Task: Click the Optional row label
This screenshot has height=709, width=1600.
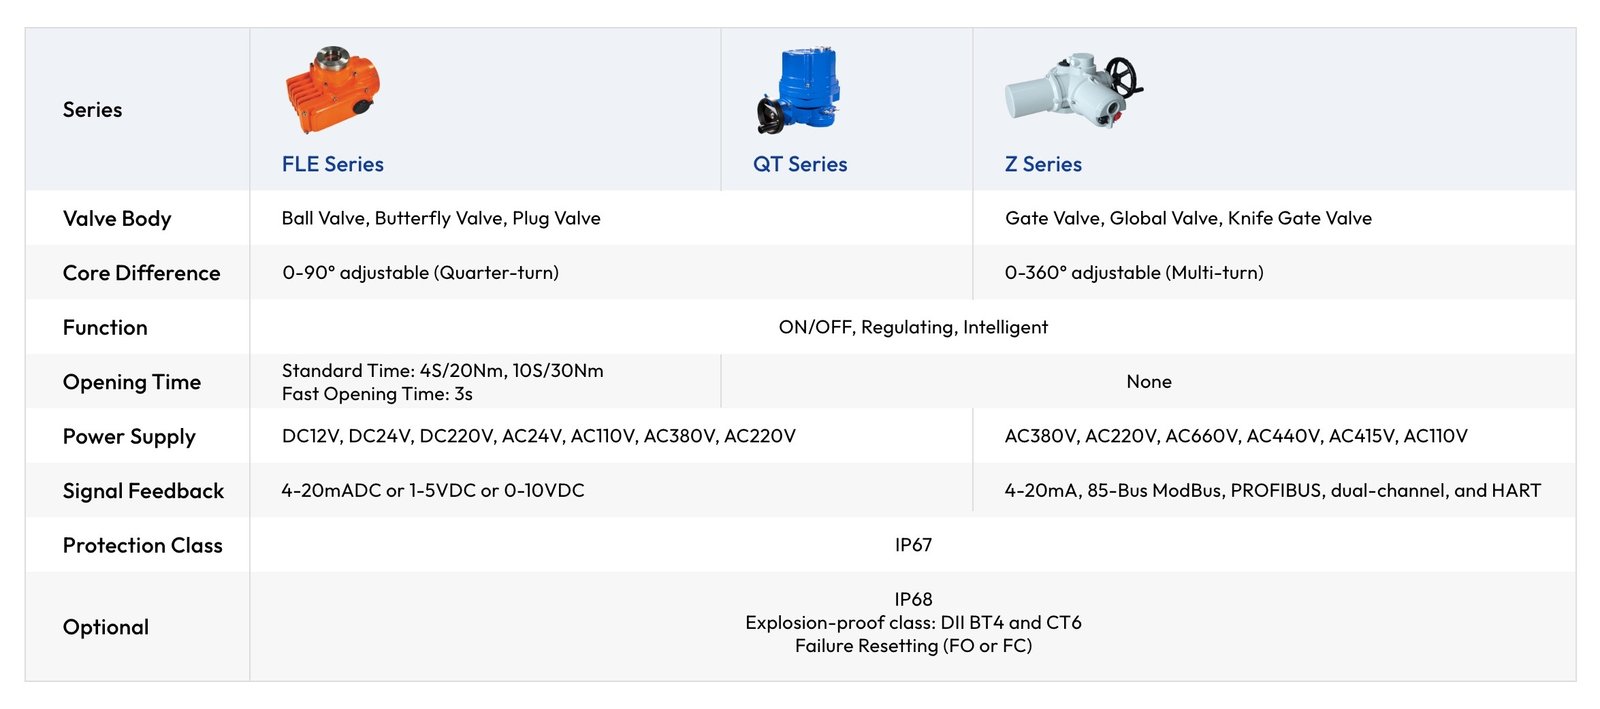Action: [106, 628]
